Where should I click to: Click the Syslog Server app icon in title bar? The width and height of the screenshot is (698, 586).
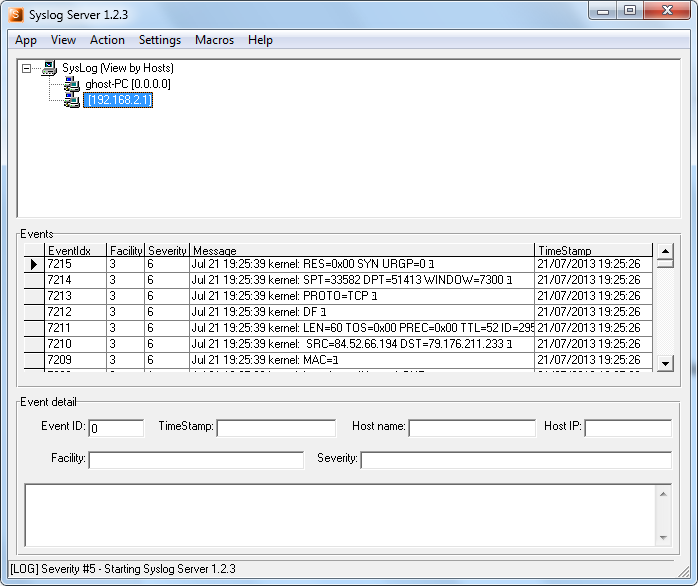(x=16, y=14)
